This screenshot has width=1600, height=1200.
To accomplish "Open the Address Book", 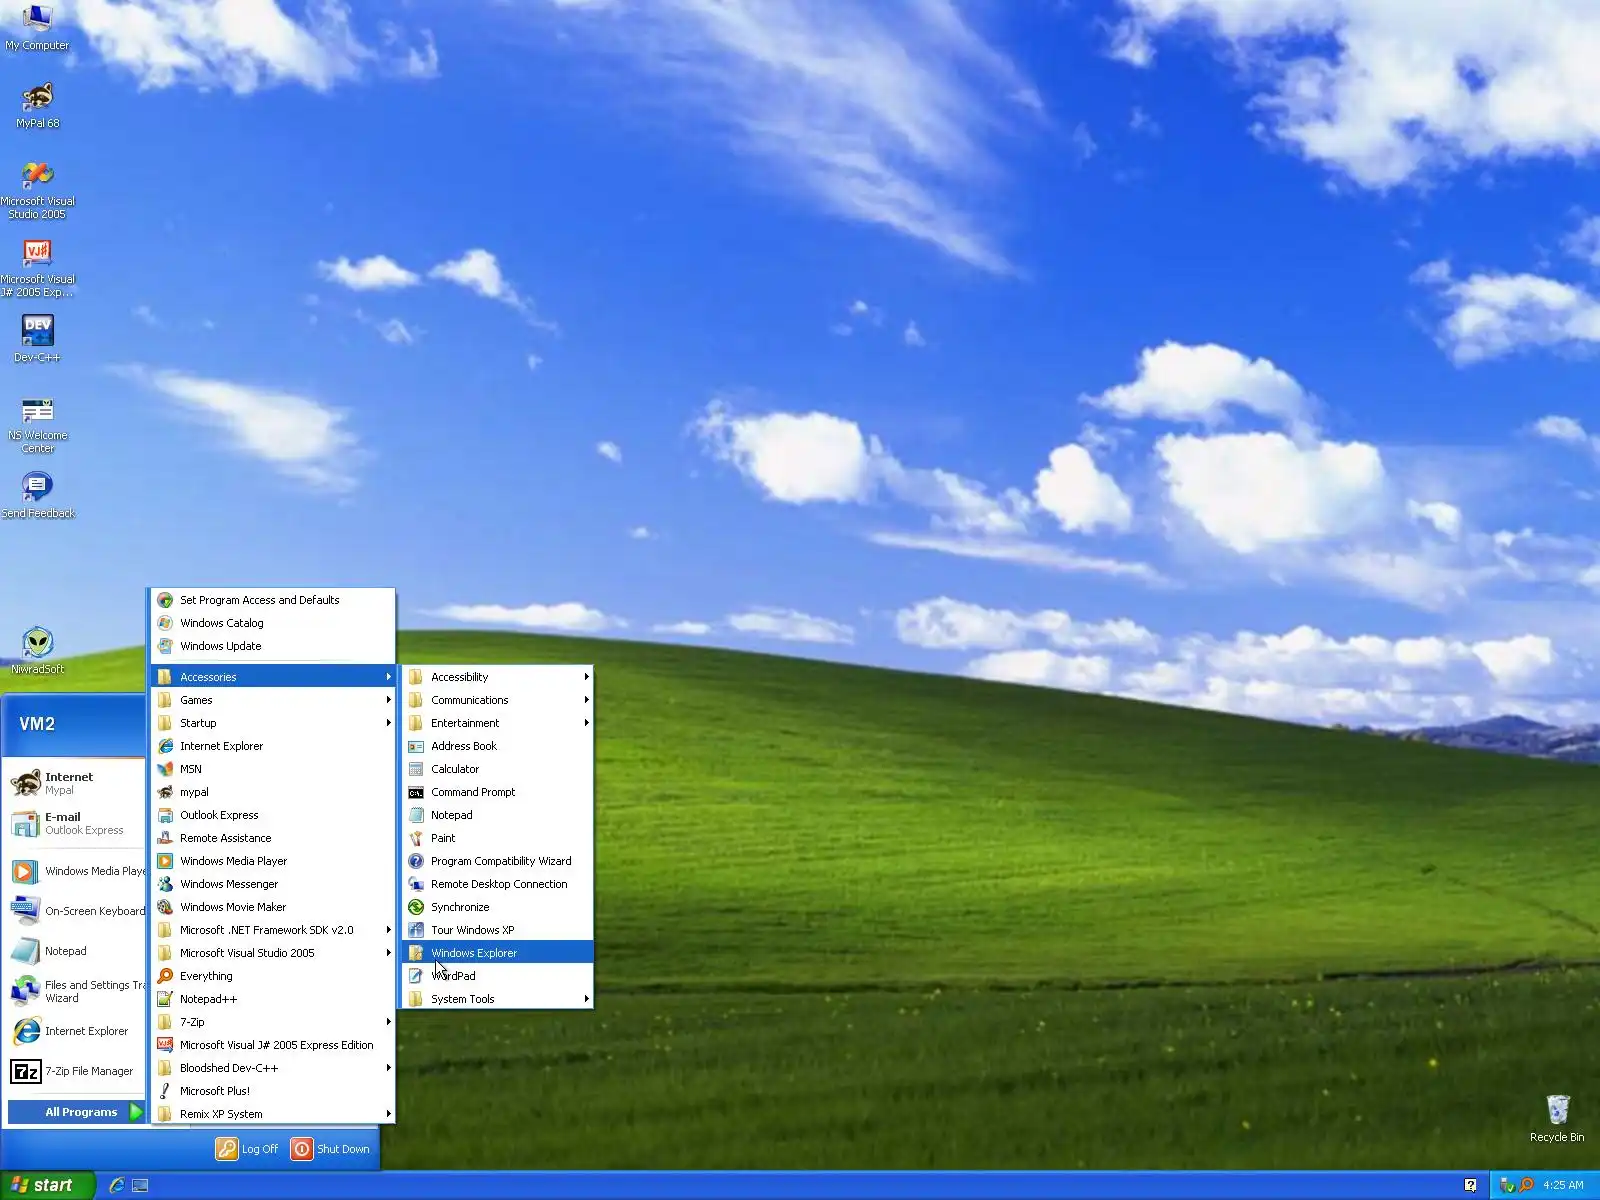I will (x=497, y=746).
